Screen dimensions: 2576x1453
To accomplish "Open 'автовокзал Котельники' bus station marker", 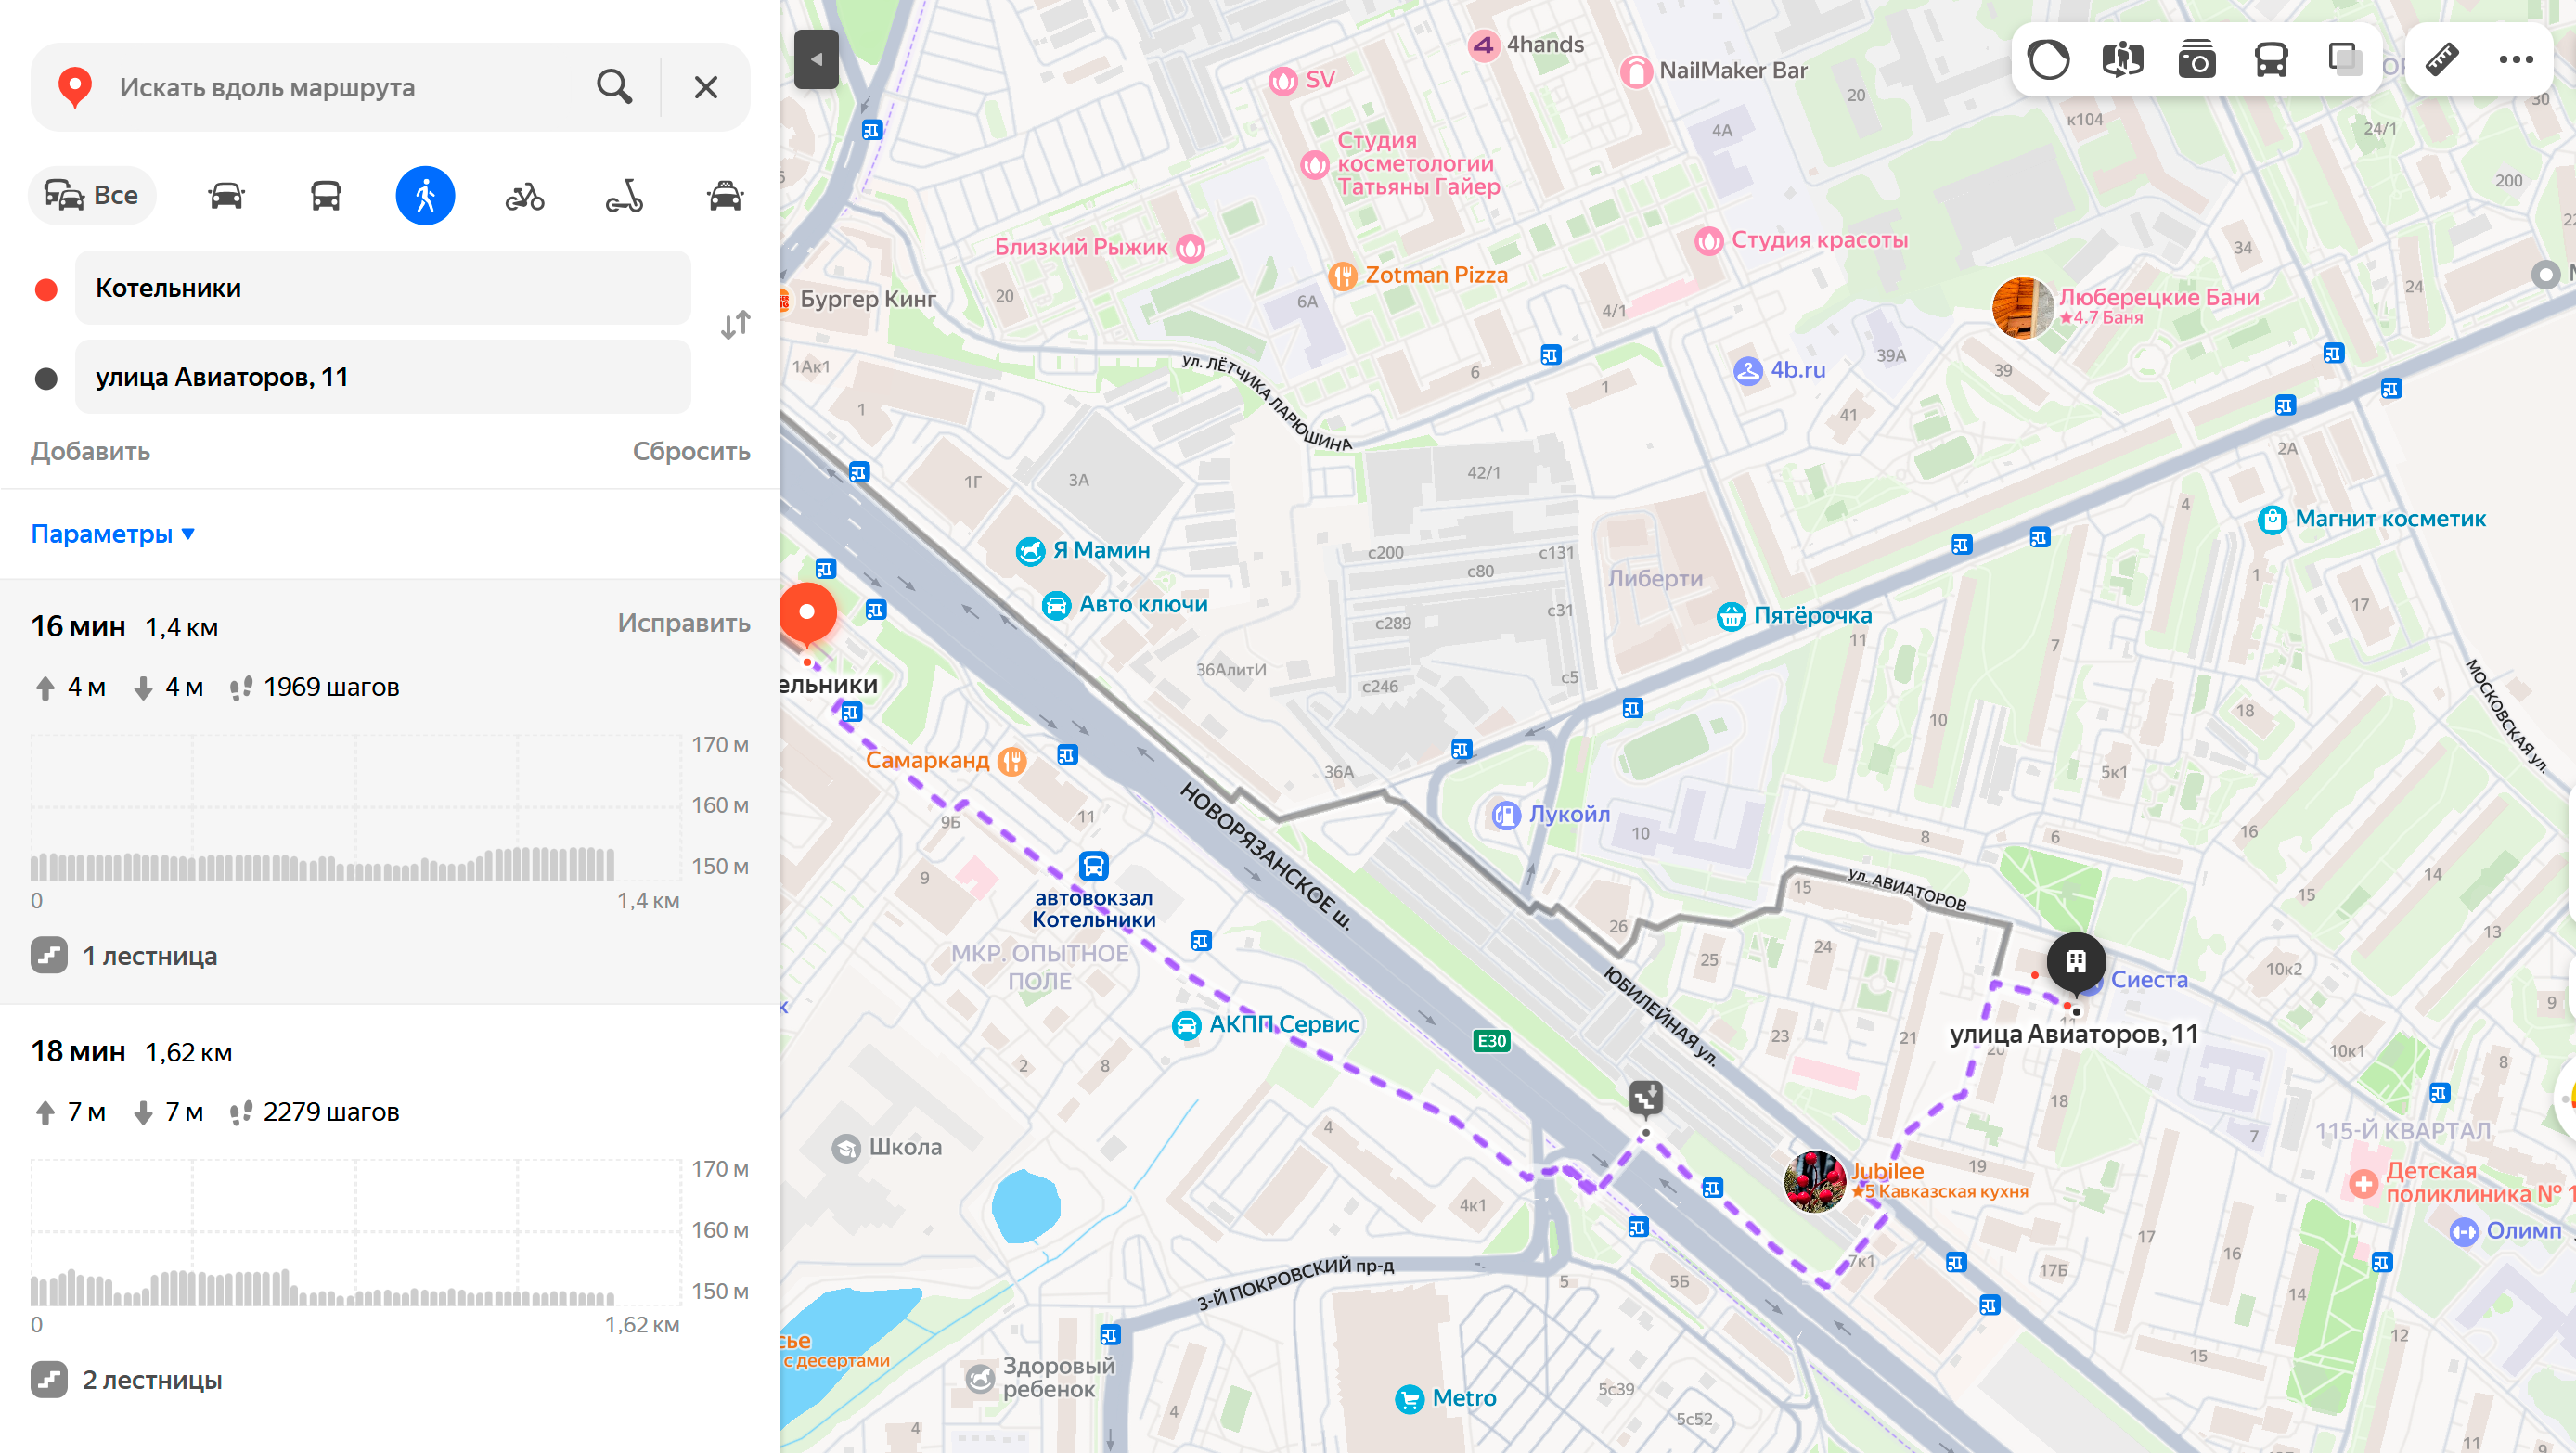I will pyautogui.click(x=1094, y=866).
